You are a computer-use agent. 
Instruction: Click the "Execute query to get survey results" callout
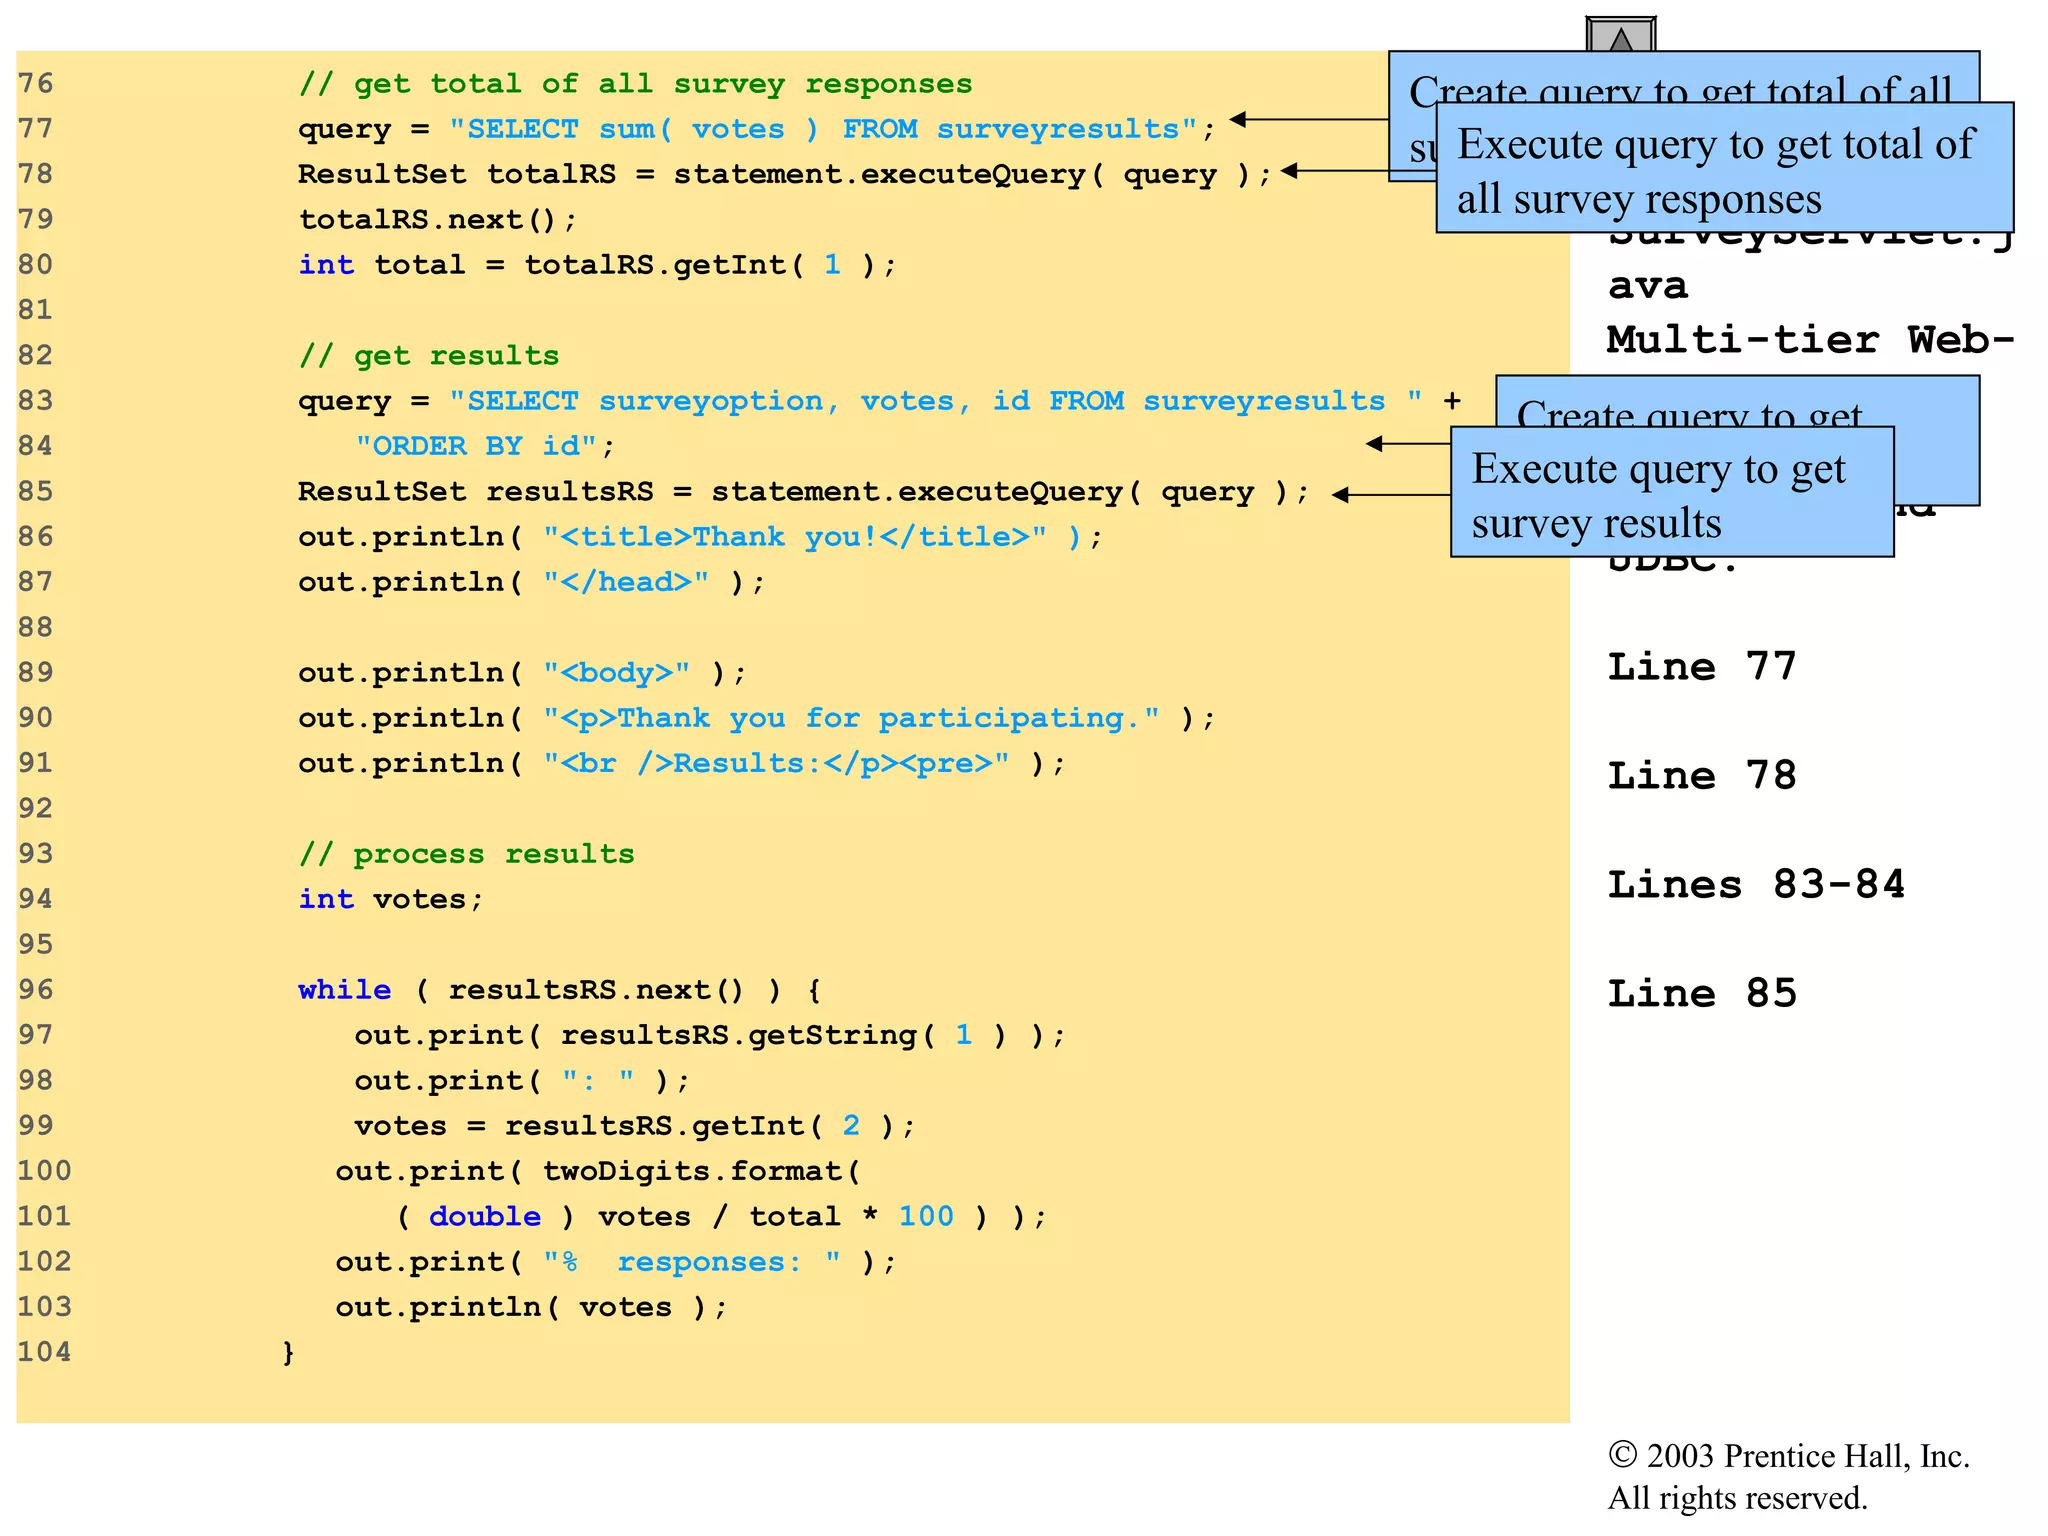click(x=1672, y=492)
